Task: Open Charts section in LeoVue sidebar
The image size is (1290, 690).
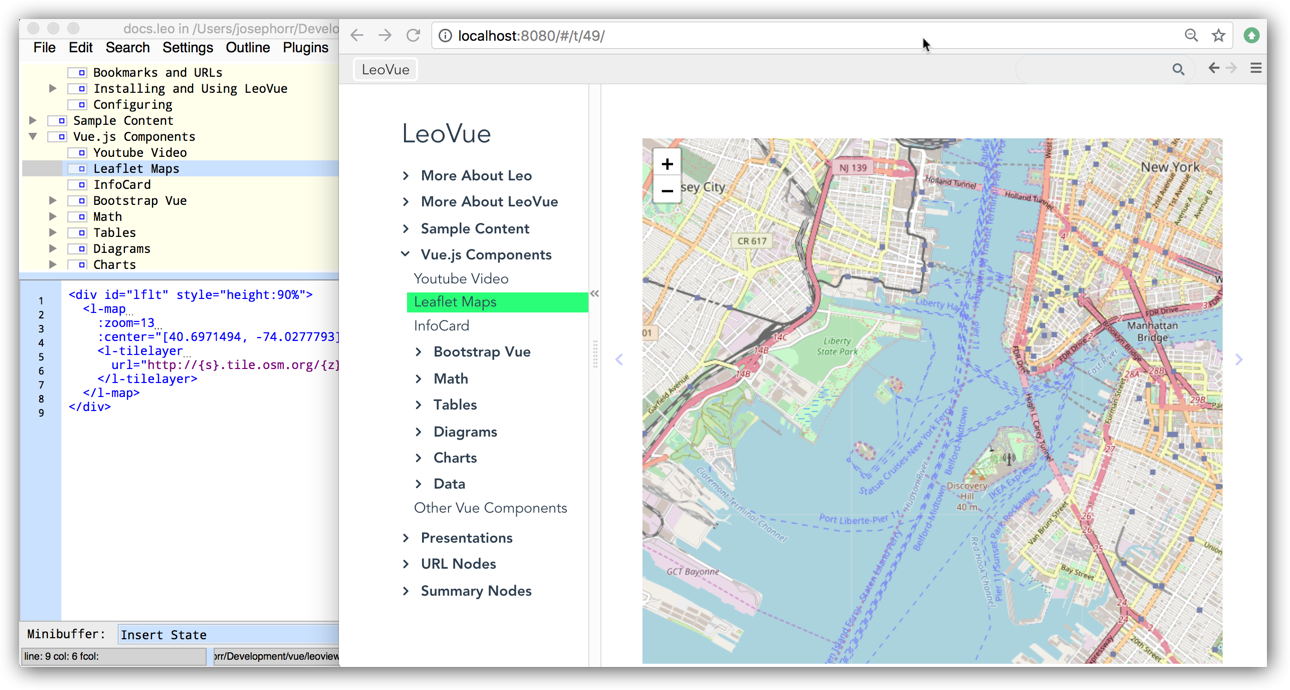Action: point(455,458)
